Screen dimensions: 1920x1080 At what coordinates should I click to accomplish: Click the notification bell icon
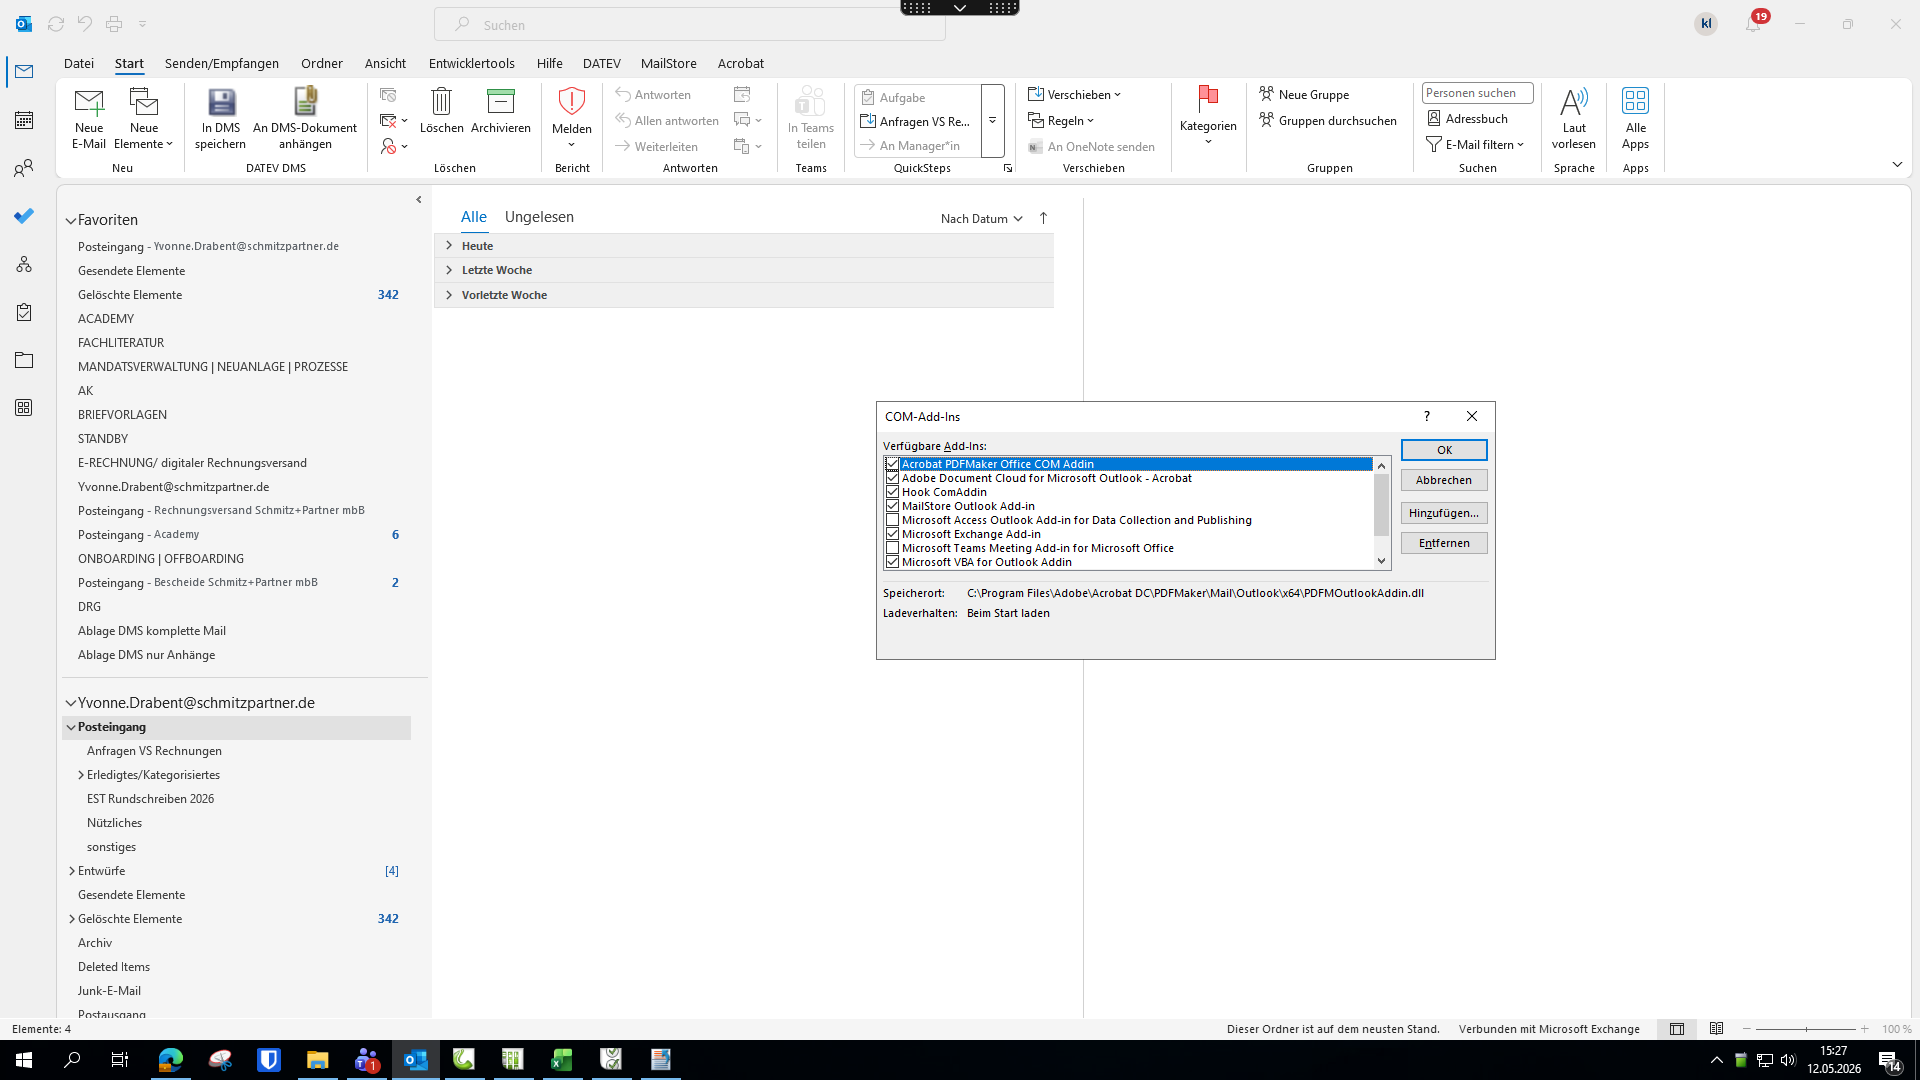[1753, 24]
